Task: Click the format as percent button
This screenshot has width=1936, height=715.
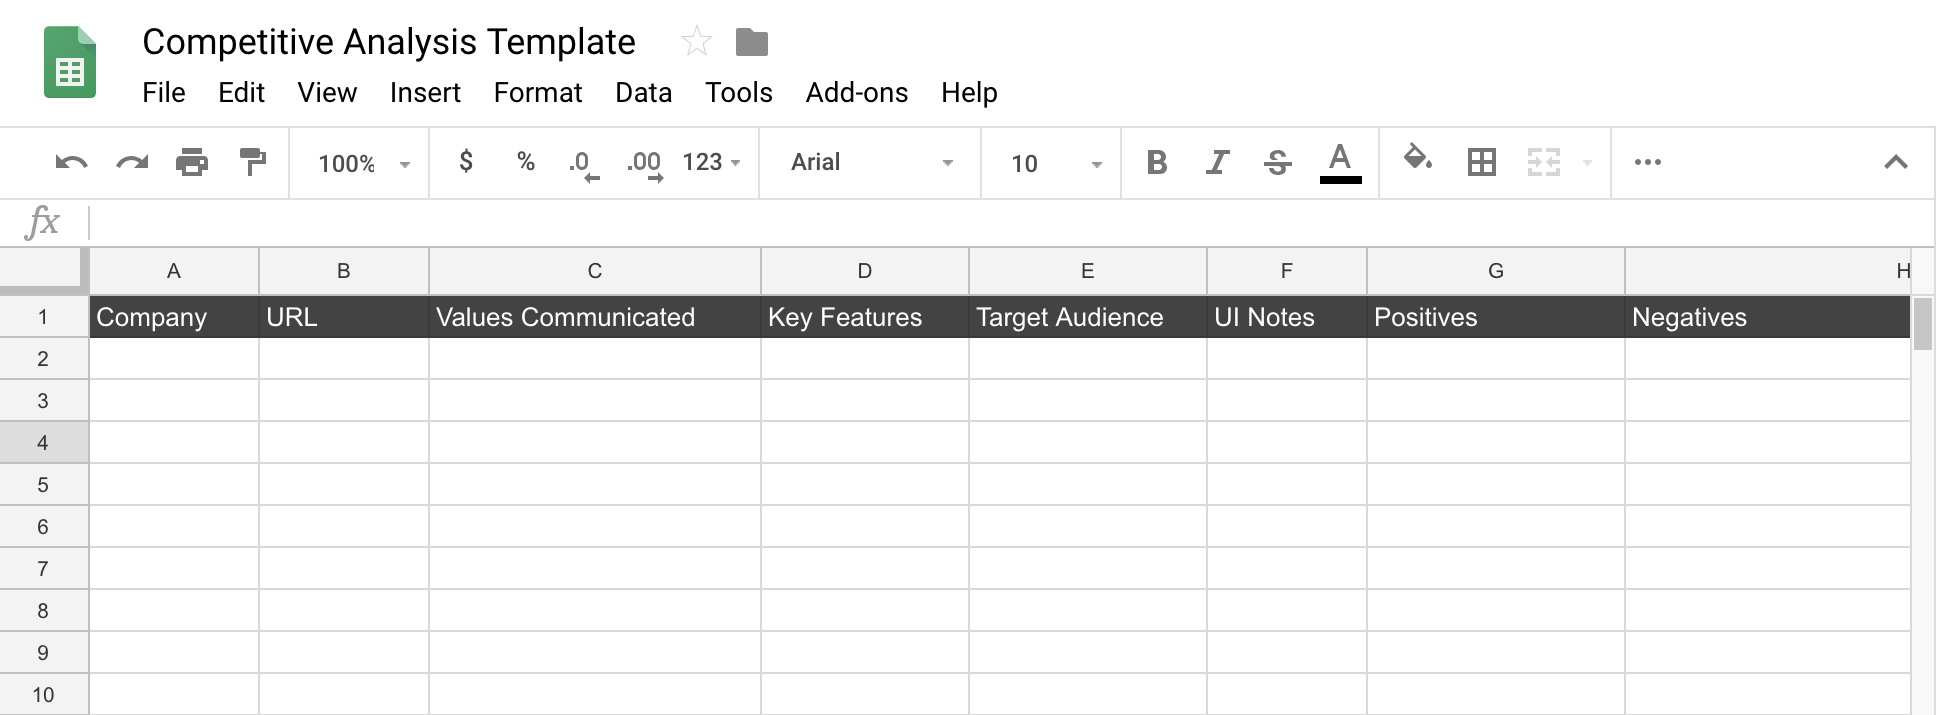Action: (526, 162)
